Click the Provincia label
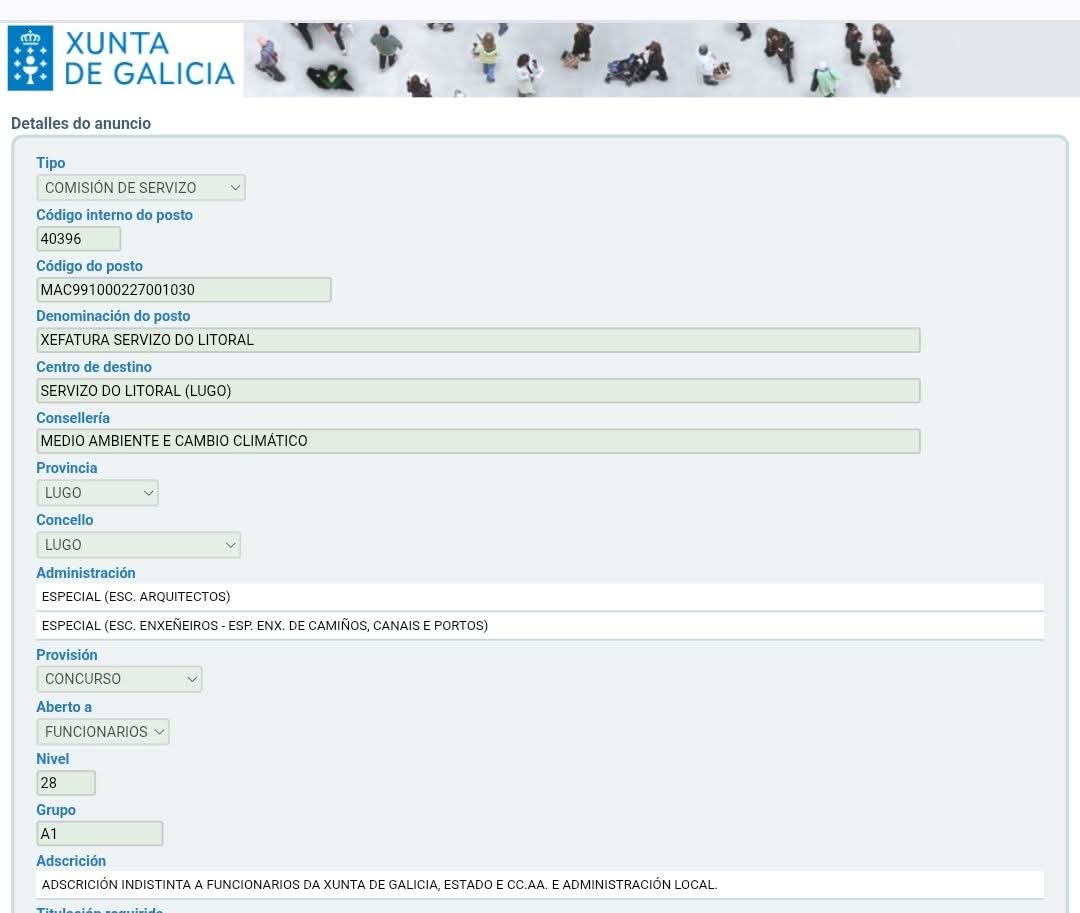 67,468
